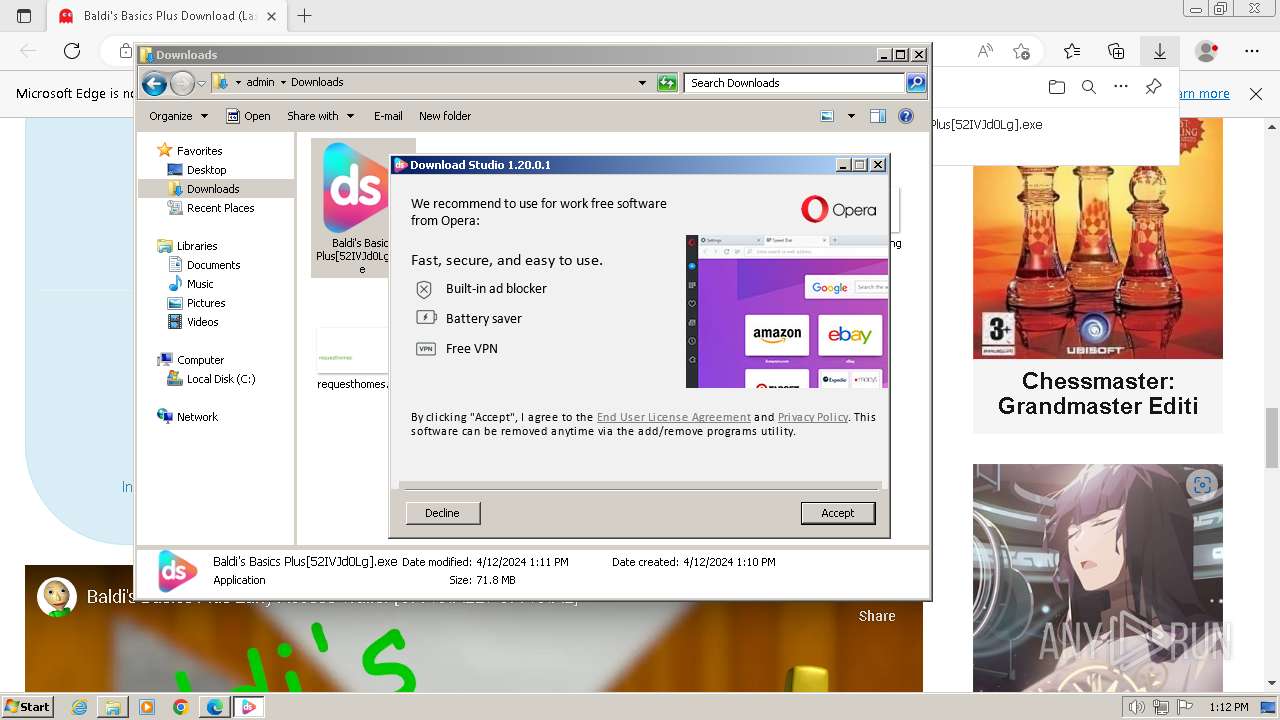Close the Baldi's Basics Plus Download tab
Image resolution: width=1280 pixels, height=720 pixels.
[x=272, y=16]
